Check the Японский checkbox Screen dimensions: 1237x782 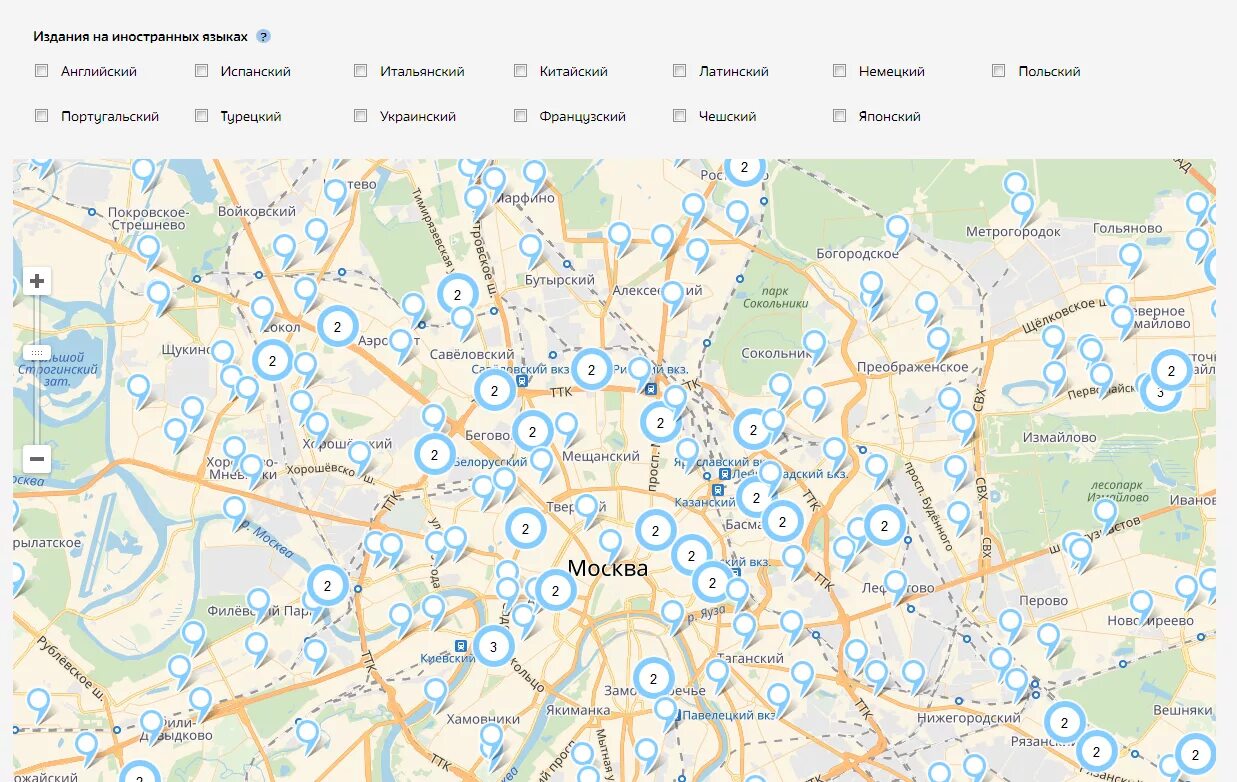pyautogui.click(x=840, y=116)
